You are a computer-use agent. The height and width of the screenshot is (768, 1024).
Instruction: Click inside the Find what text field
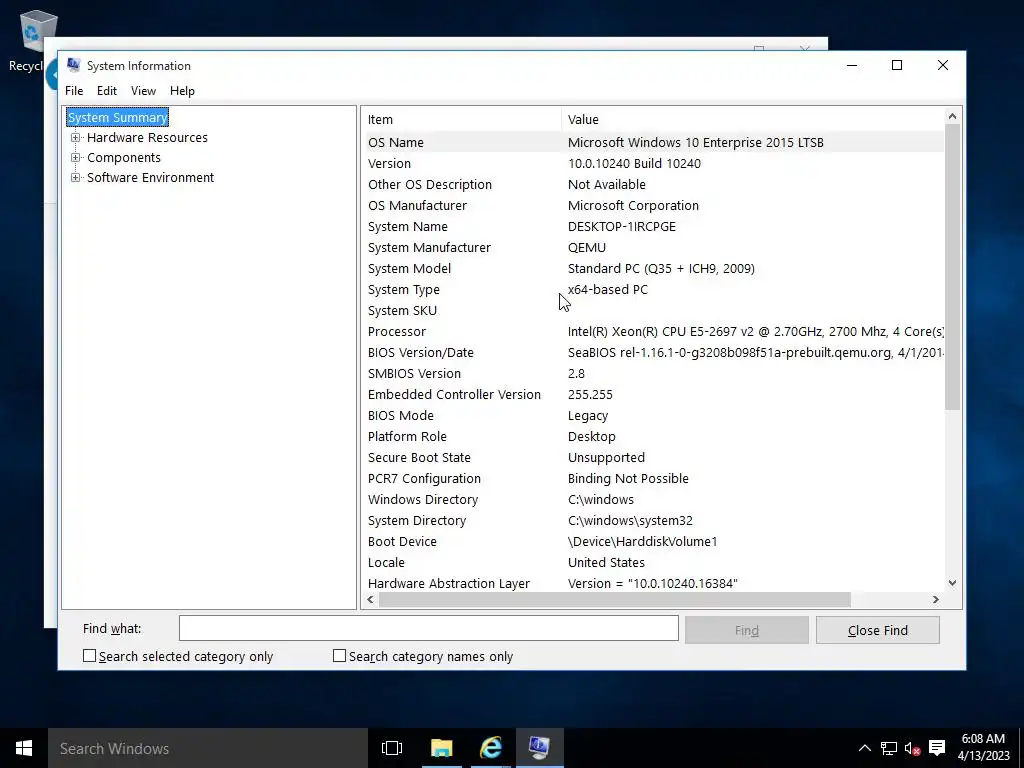(x=428, y=628)
